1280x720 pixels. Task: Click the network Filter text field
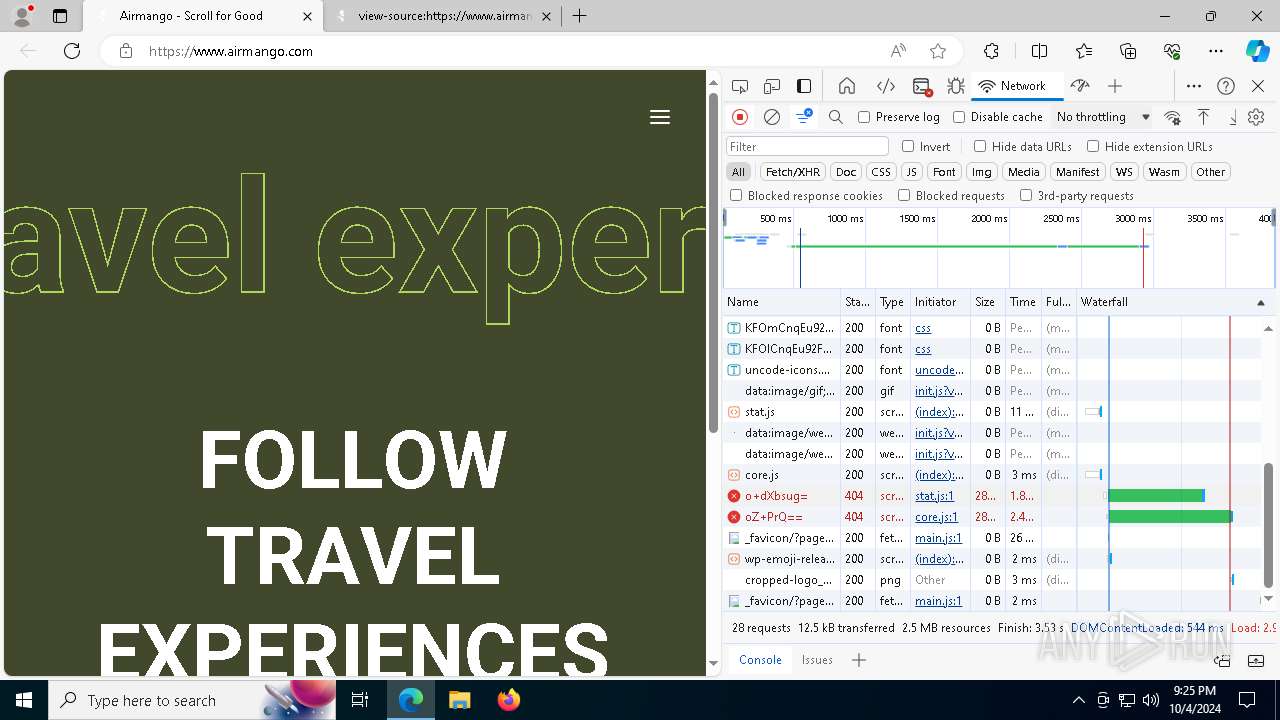coord(807,146)
